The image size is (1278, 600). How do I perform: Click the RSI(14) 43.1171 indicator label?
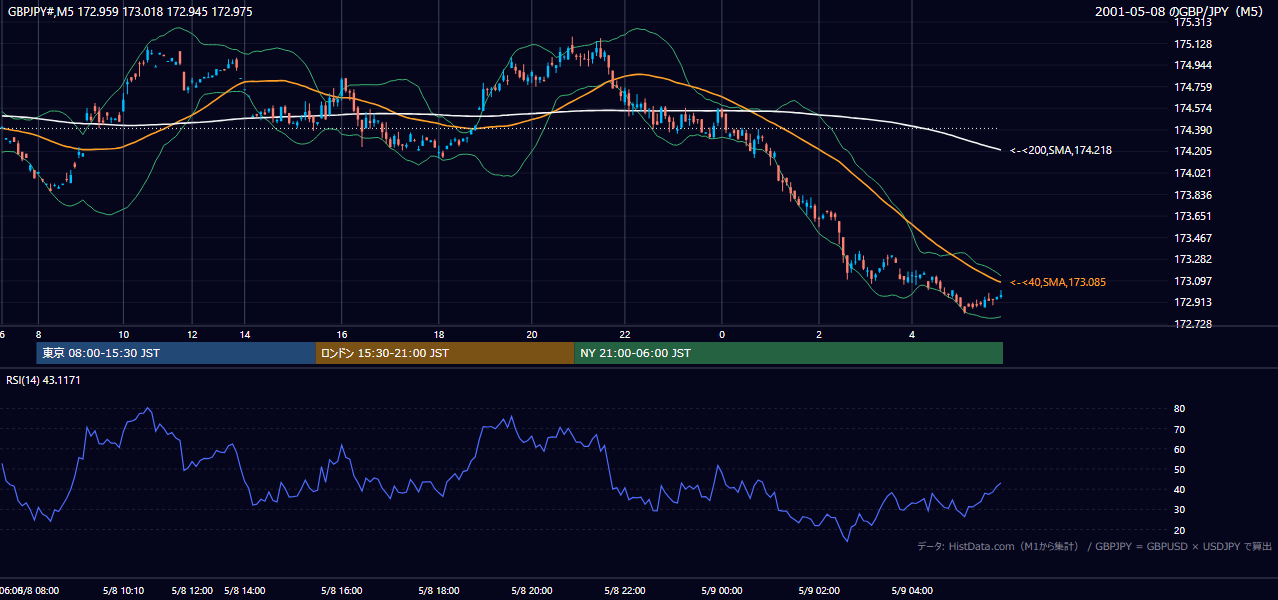[43, 380]
